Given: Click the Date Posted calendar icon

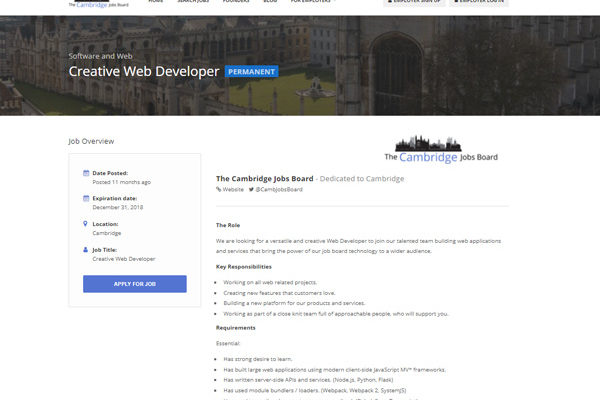Looking at the screenshot, I should 86,173.
